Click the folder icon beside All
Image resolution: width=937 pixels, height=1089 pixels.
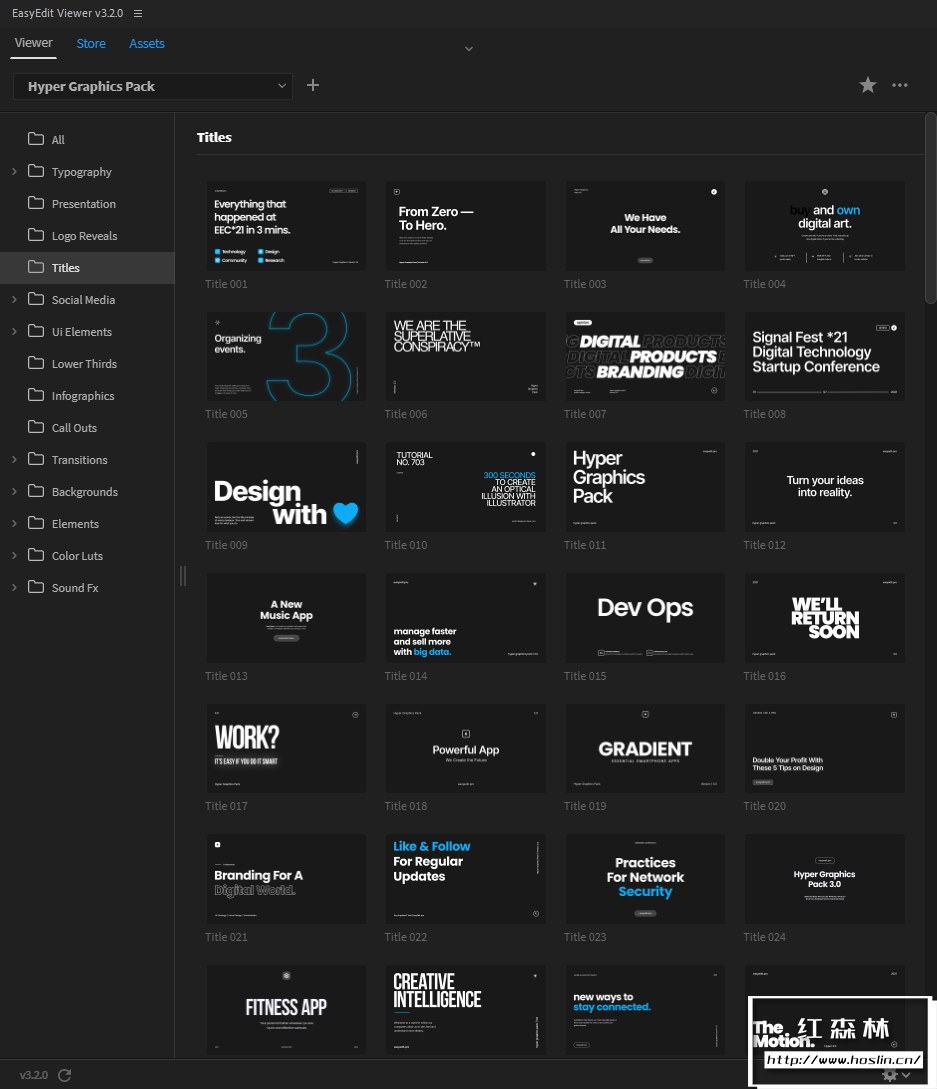35,139
